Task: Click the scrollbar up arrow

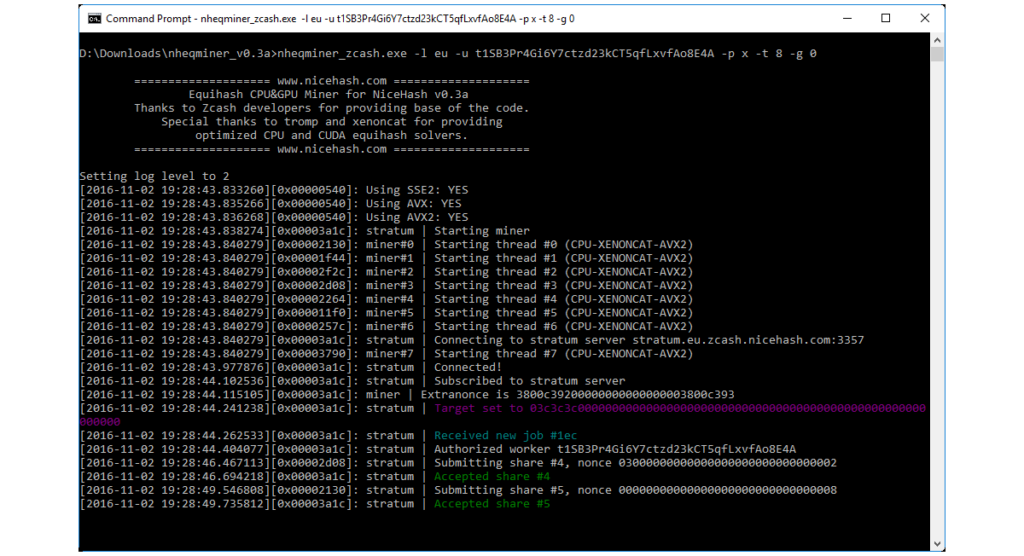Action: click(x=937, y=40)
